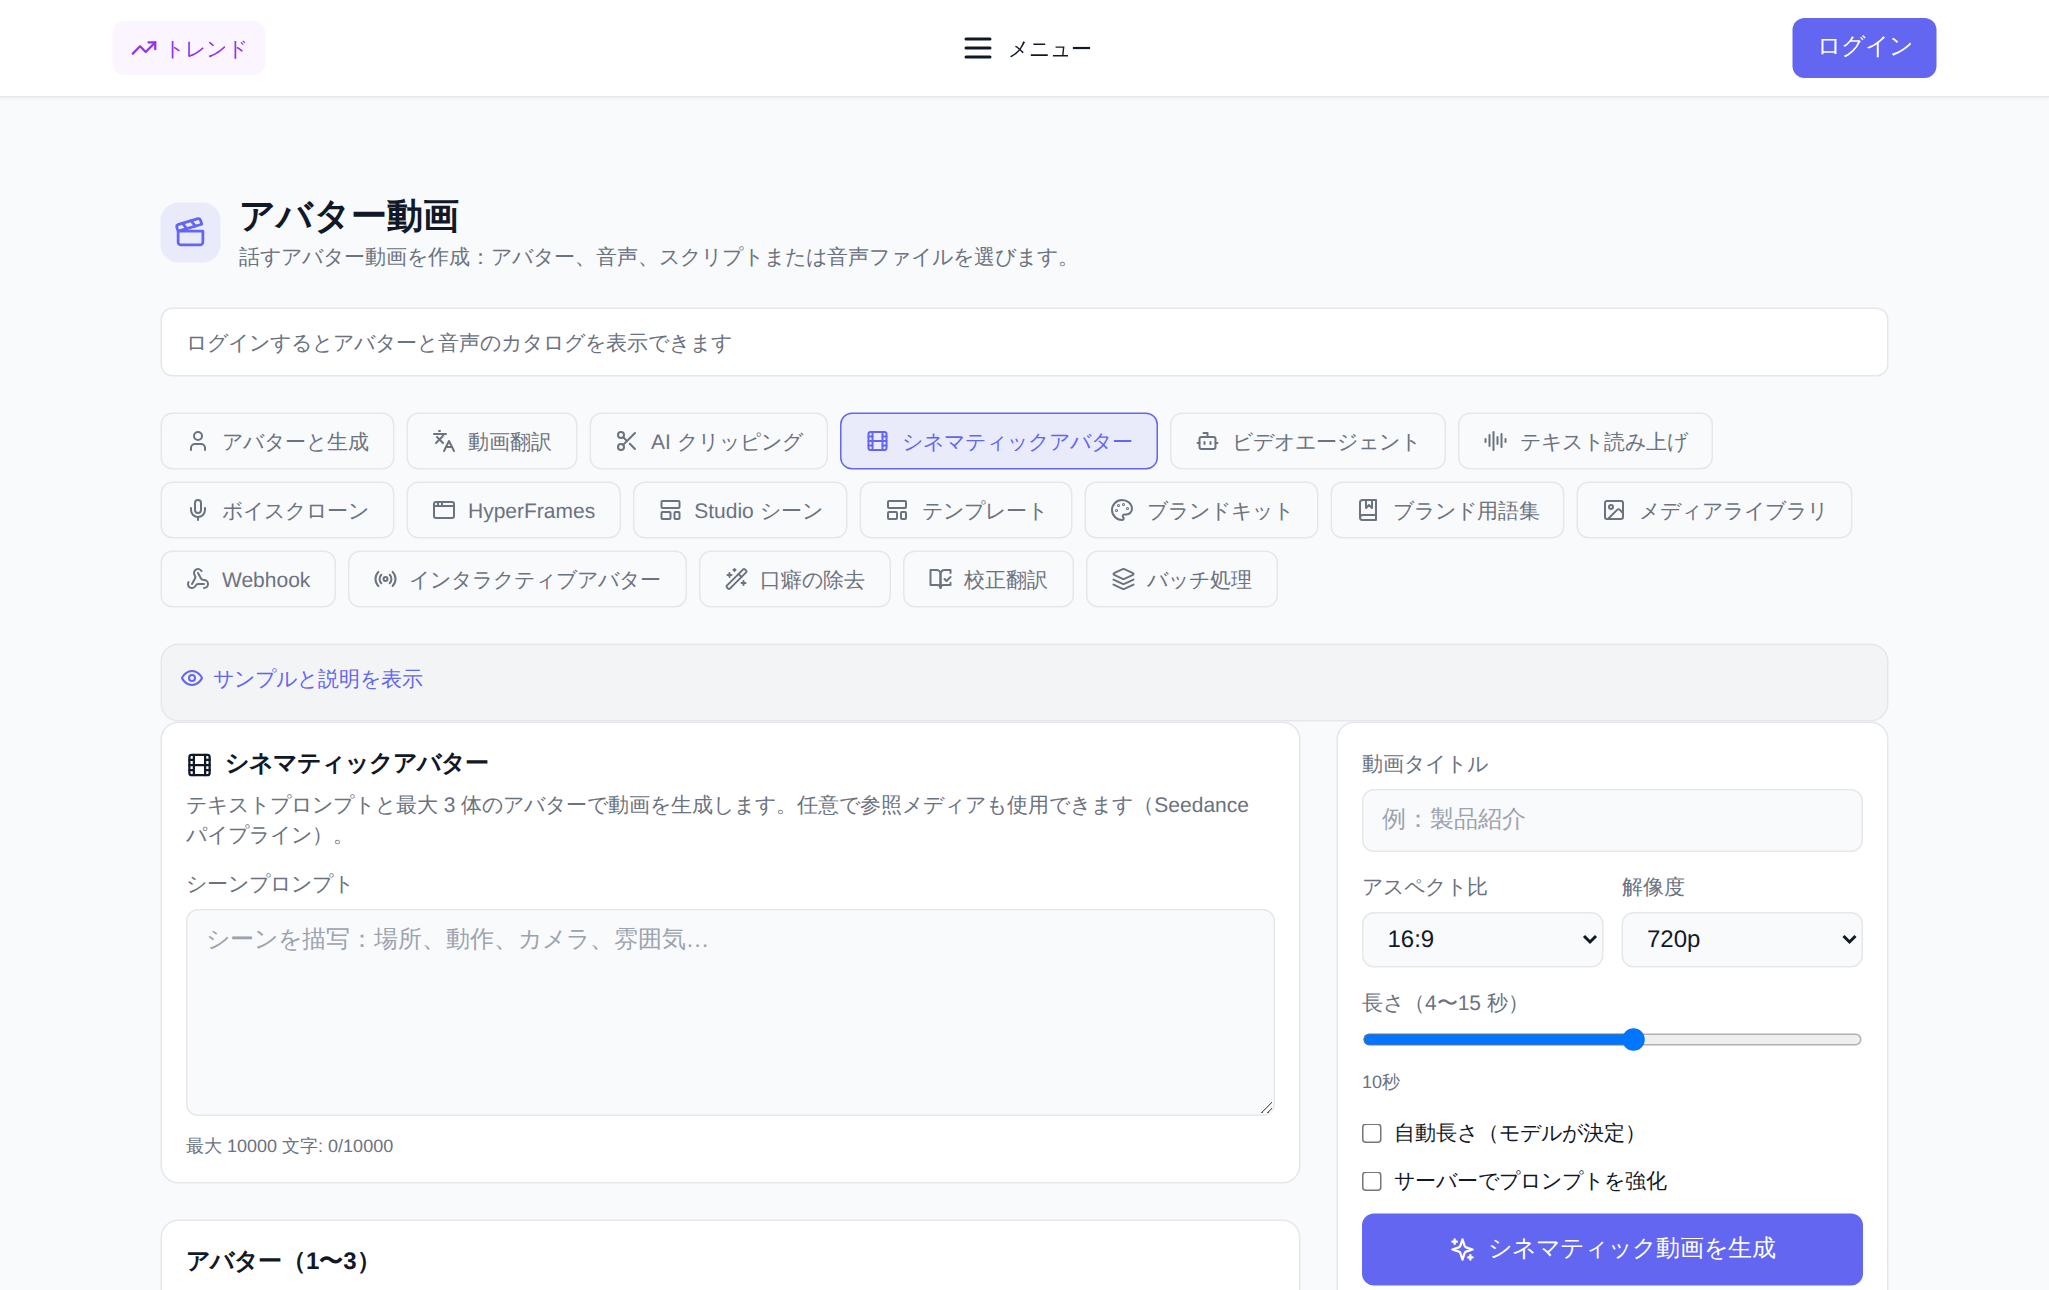Click the 動画タイトル input field
Image resolution: width=2049 pixels, height=1290 pixels.
pyautogui.click(x=1612, y=820)
